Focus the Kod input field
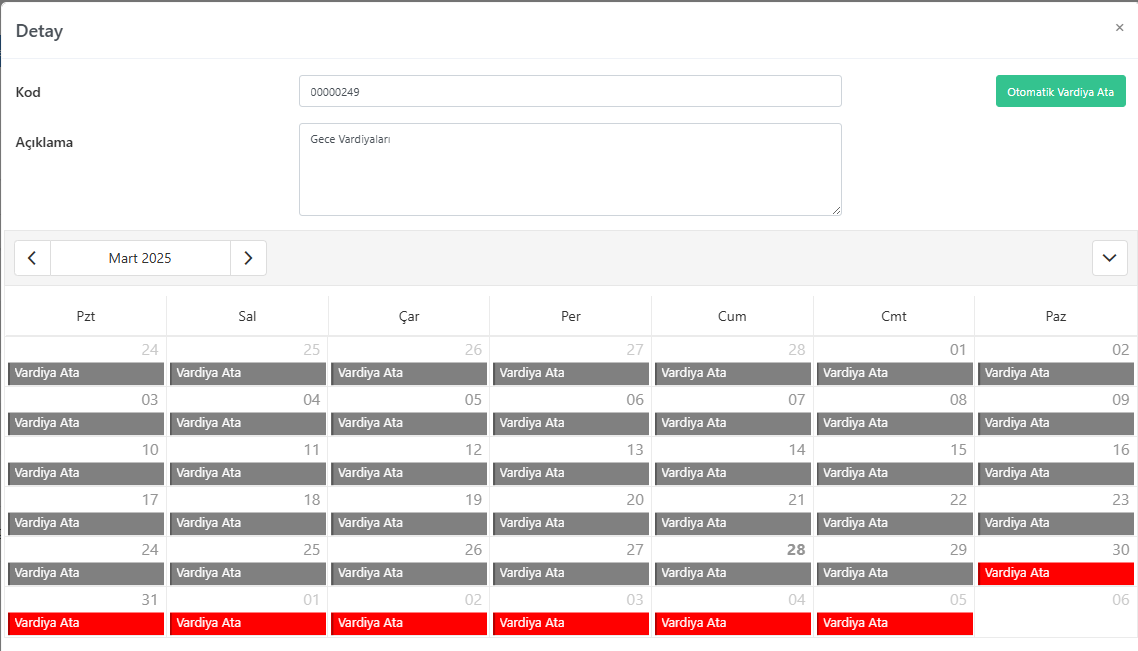1138x651 pixels. coord(570,91)
